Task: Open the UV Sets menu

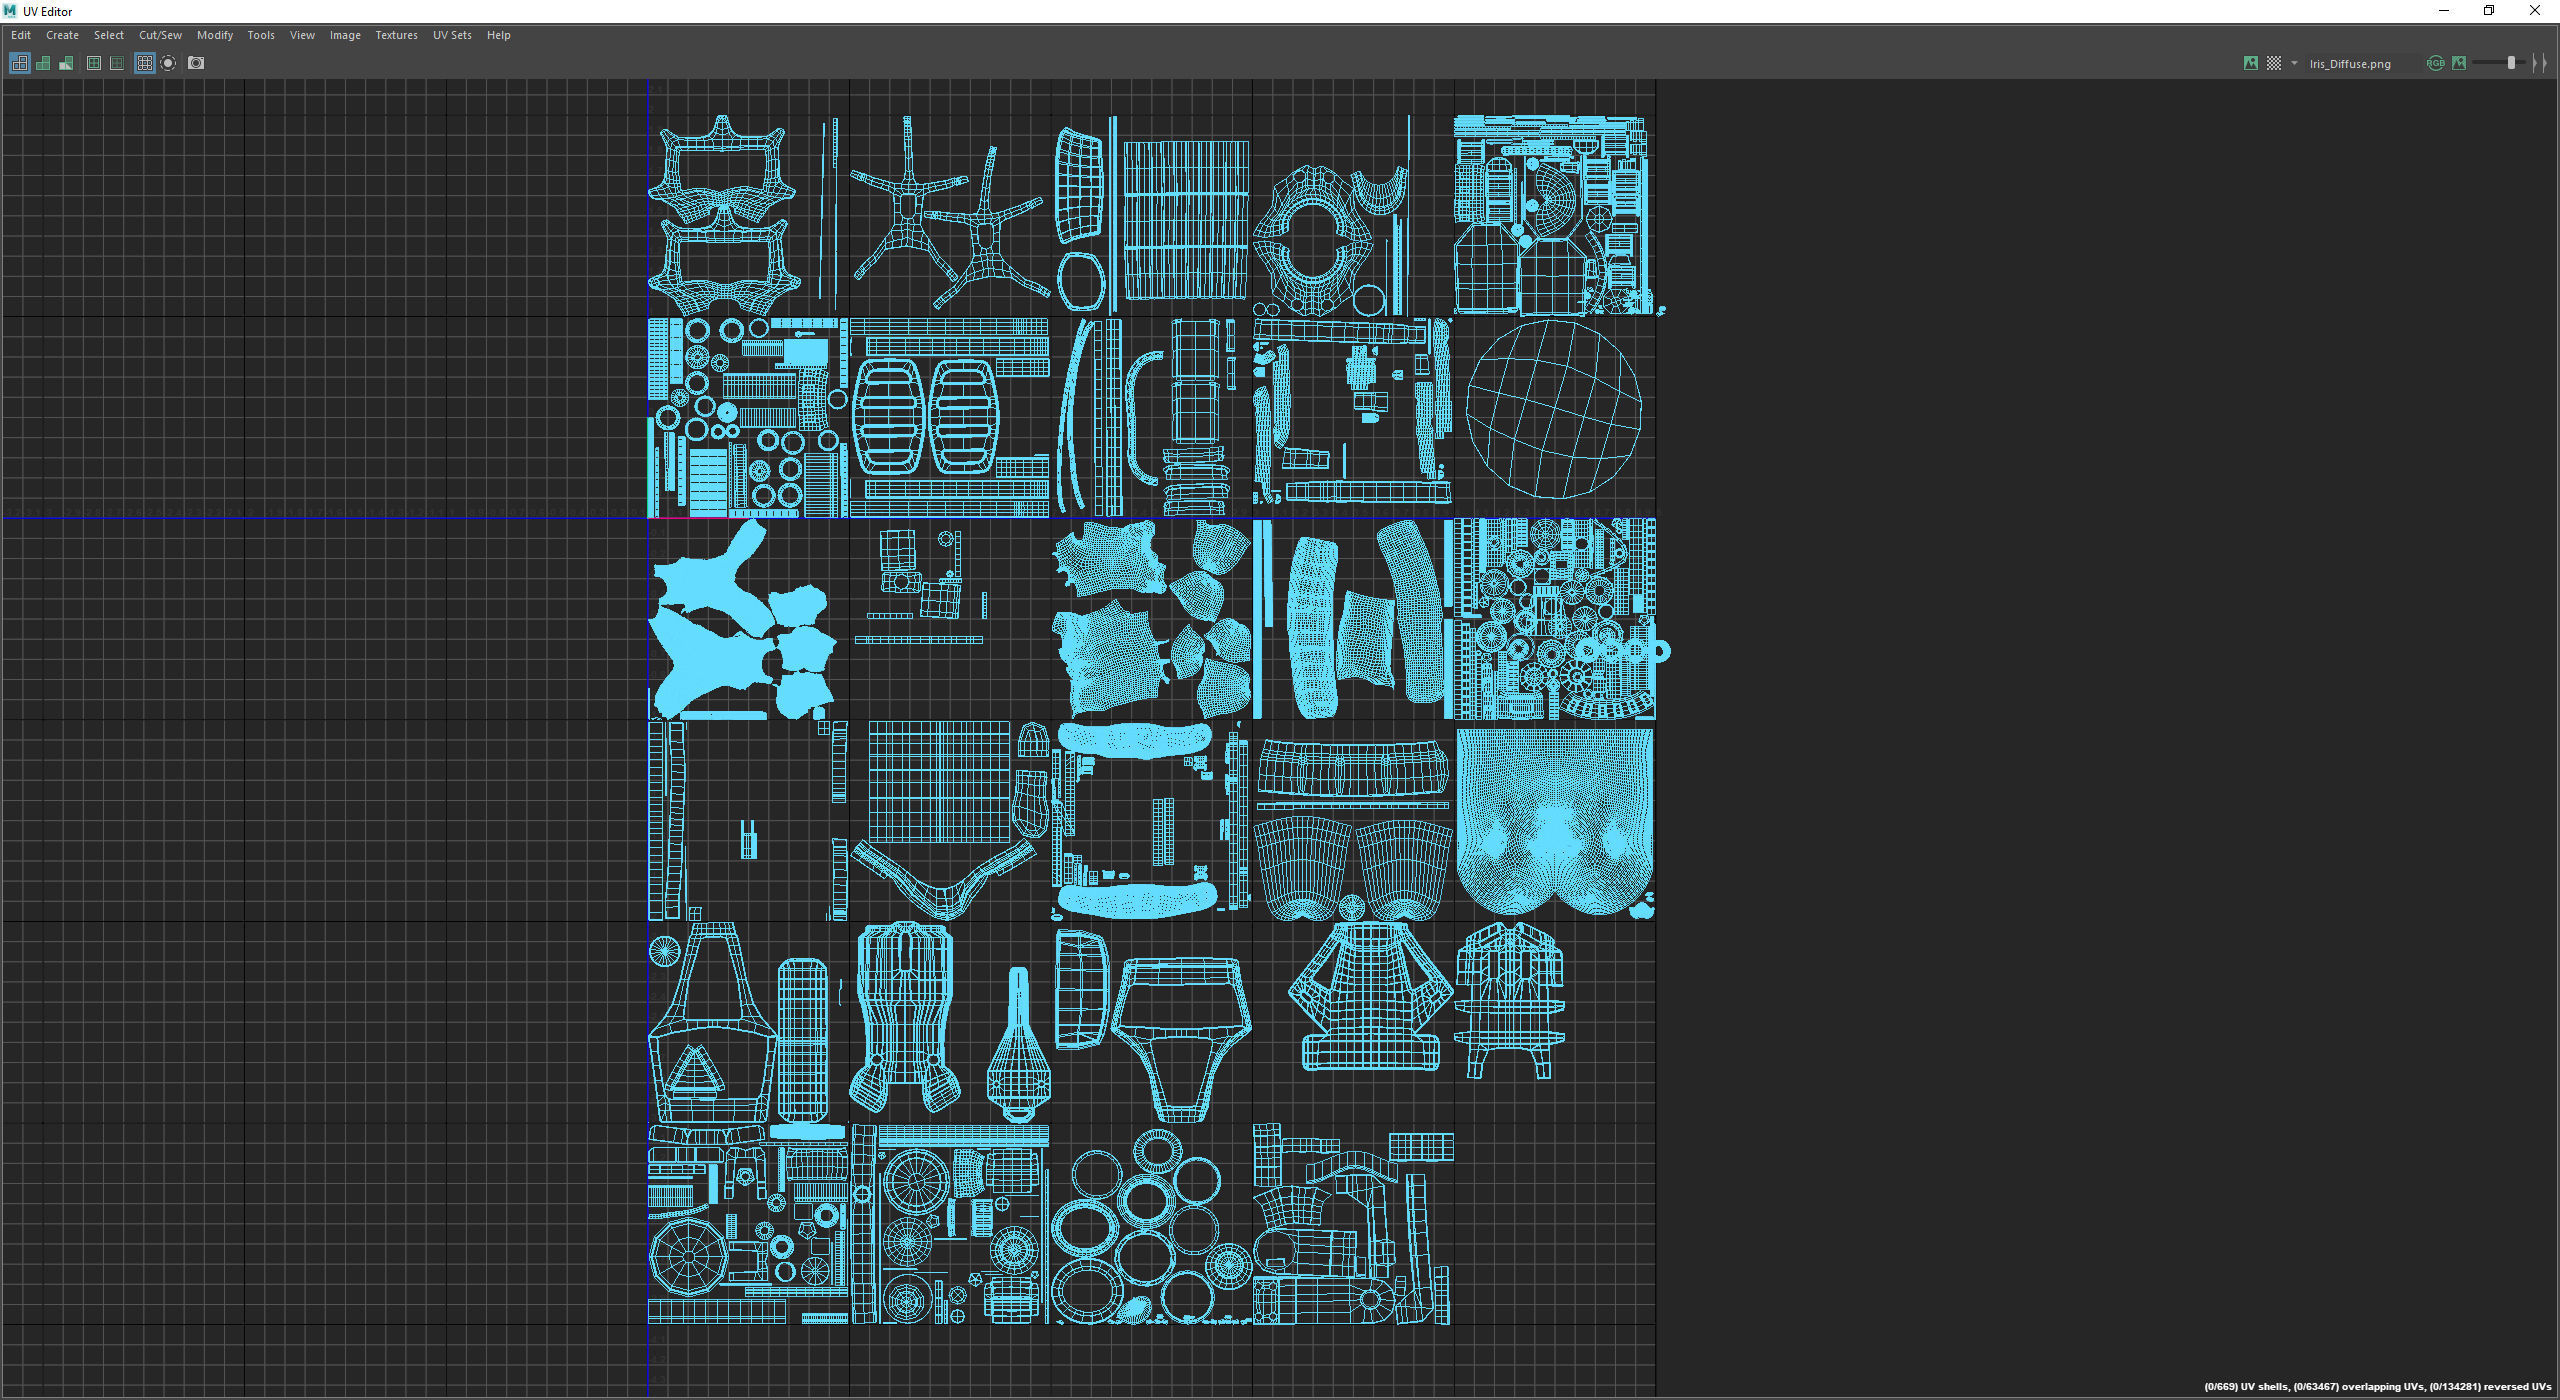Action: 452,35
